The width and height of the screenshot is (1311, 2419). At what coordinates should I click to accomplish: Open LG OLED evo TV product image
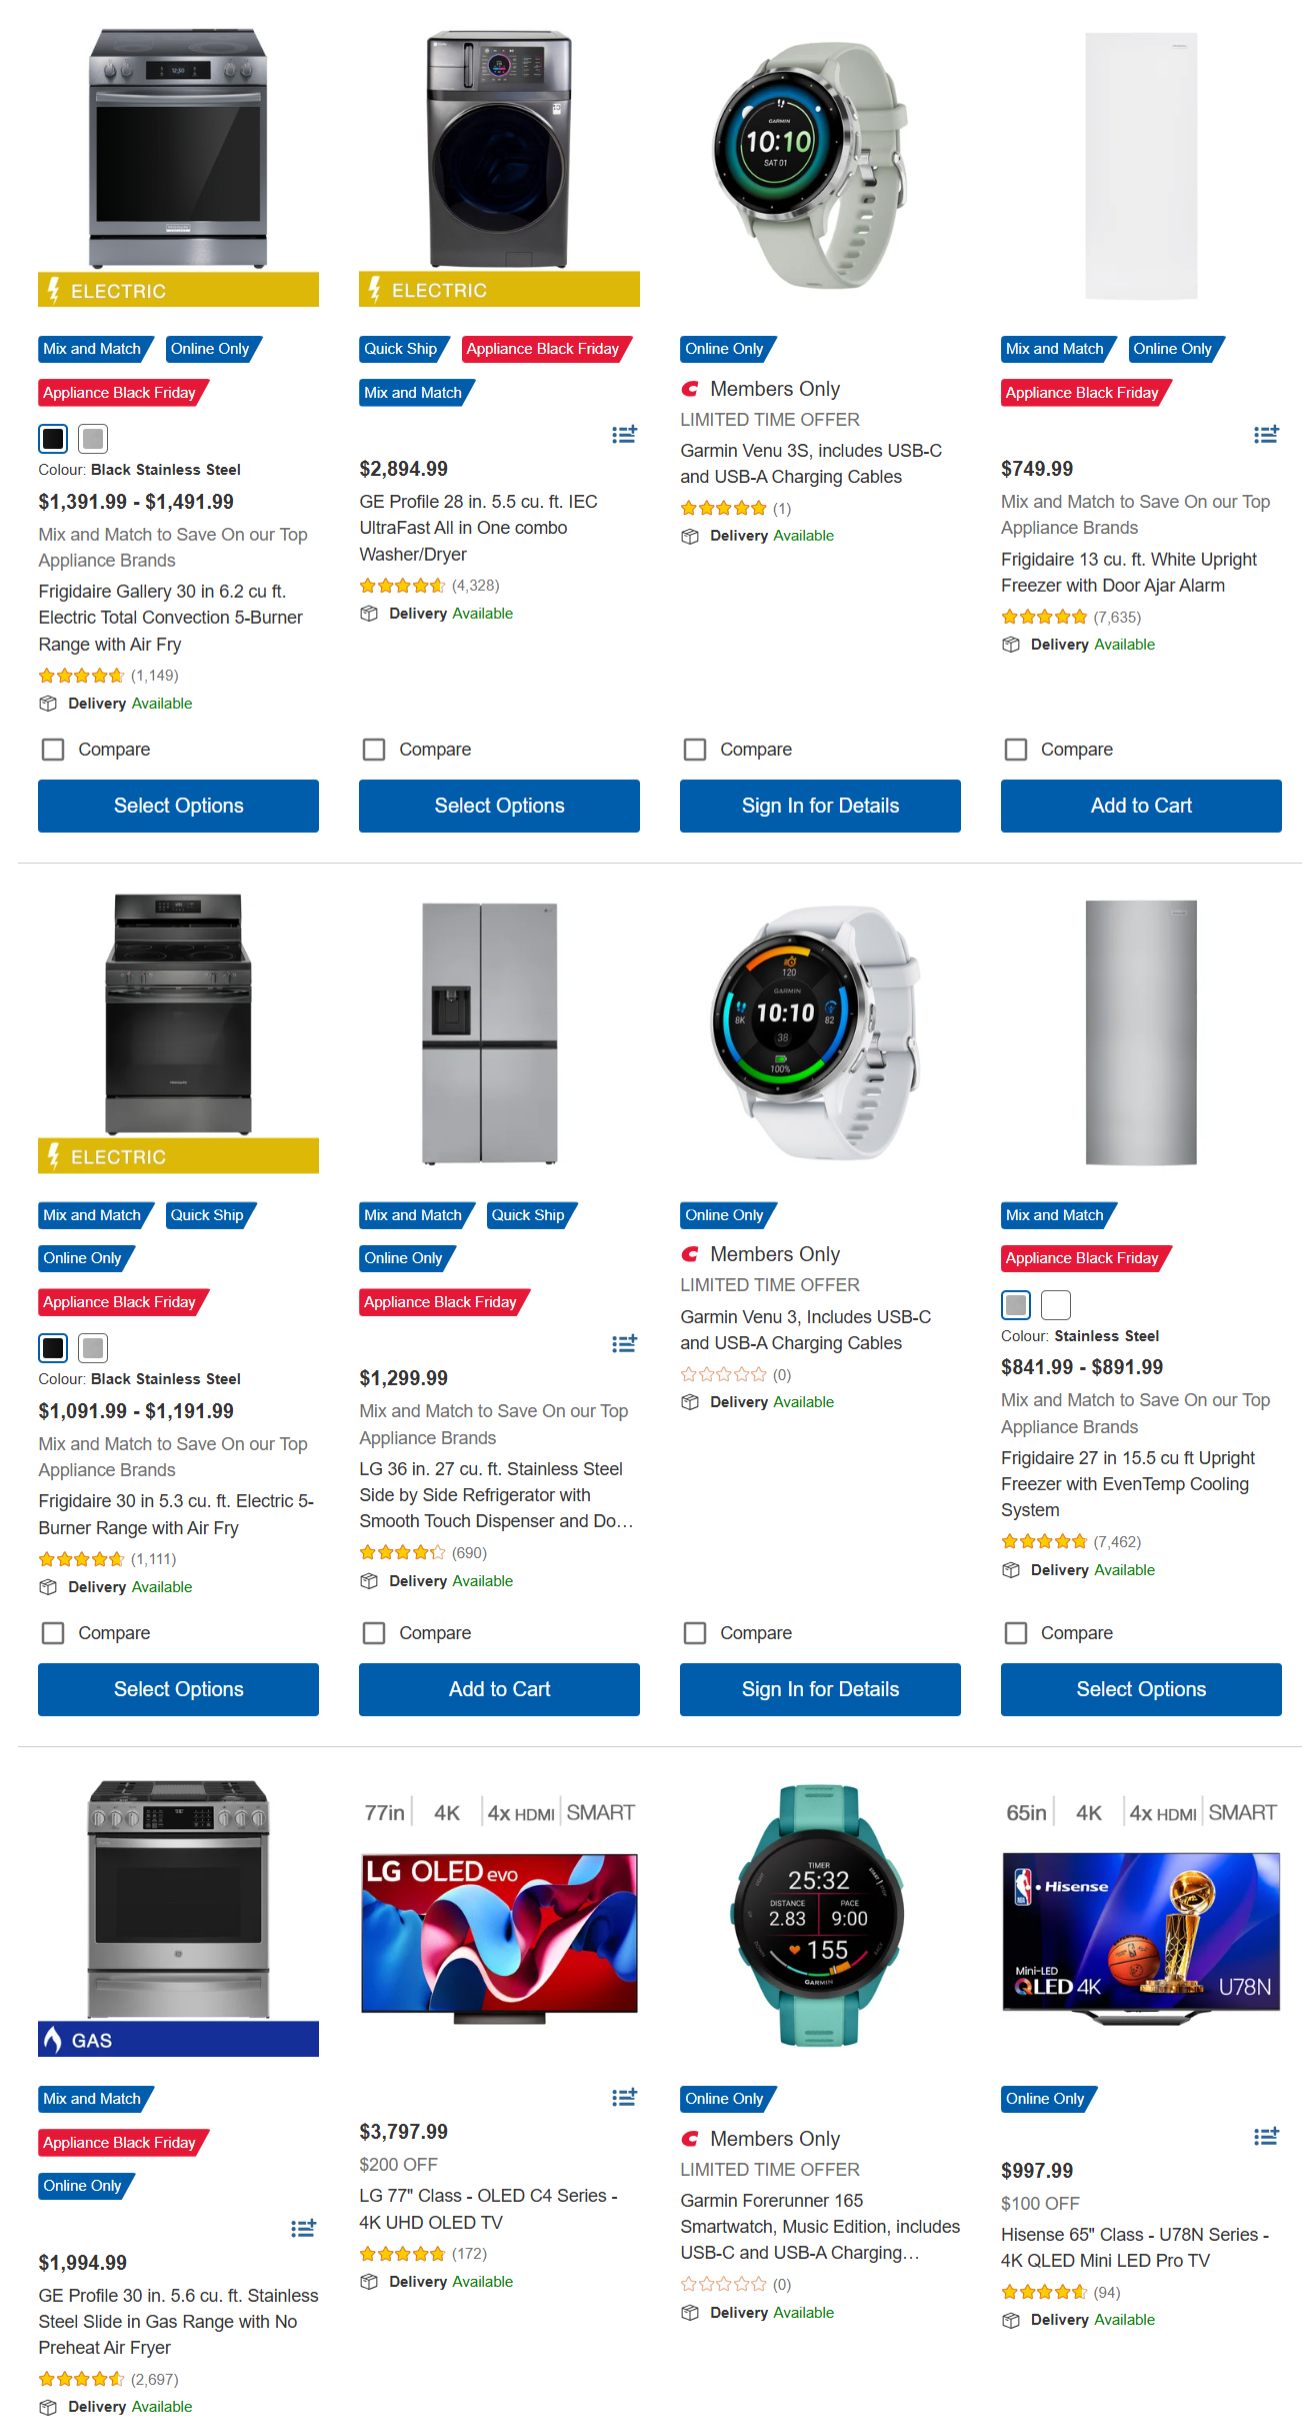pos(499,1933)
